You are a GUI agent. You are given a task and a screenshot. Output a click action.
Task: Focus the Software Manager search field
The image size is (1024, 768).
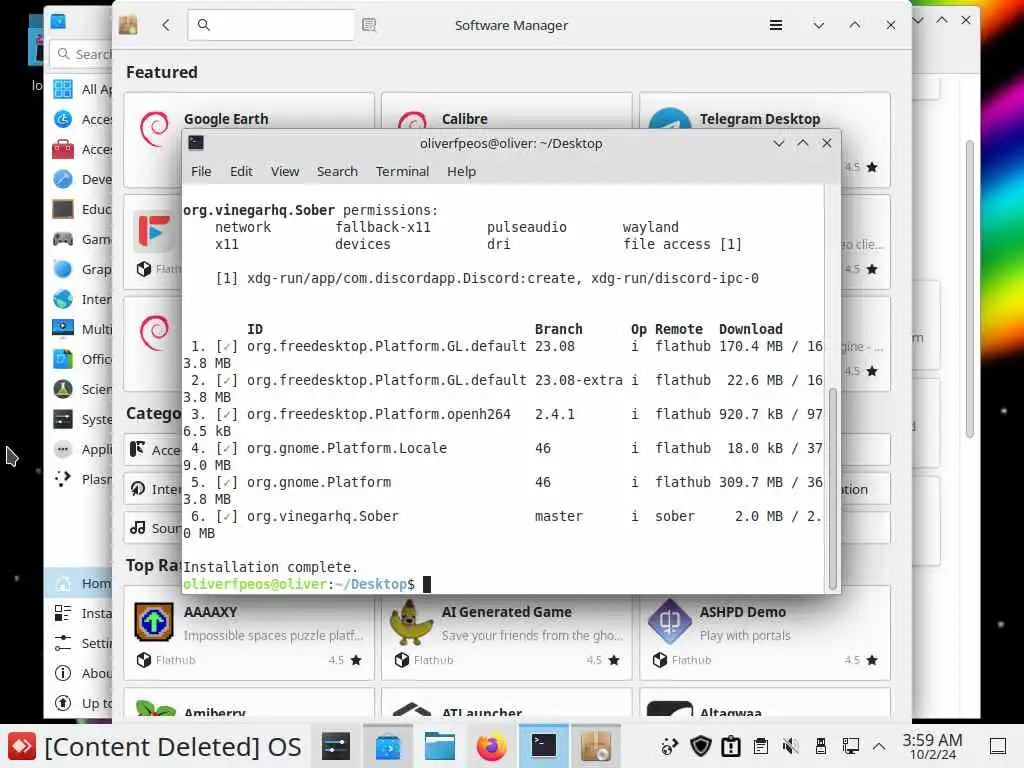271,25
